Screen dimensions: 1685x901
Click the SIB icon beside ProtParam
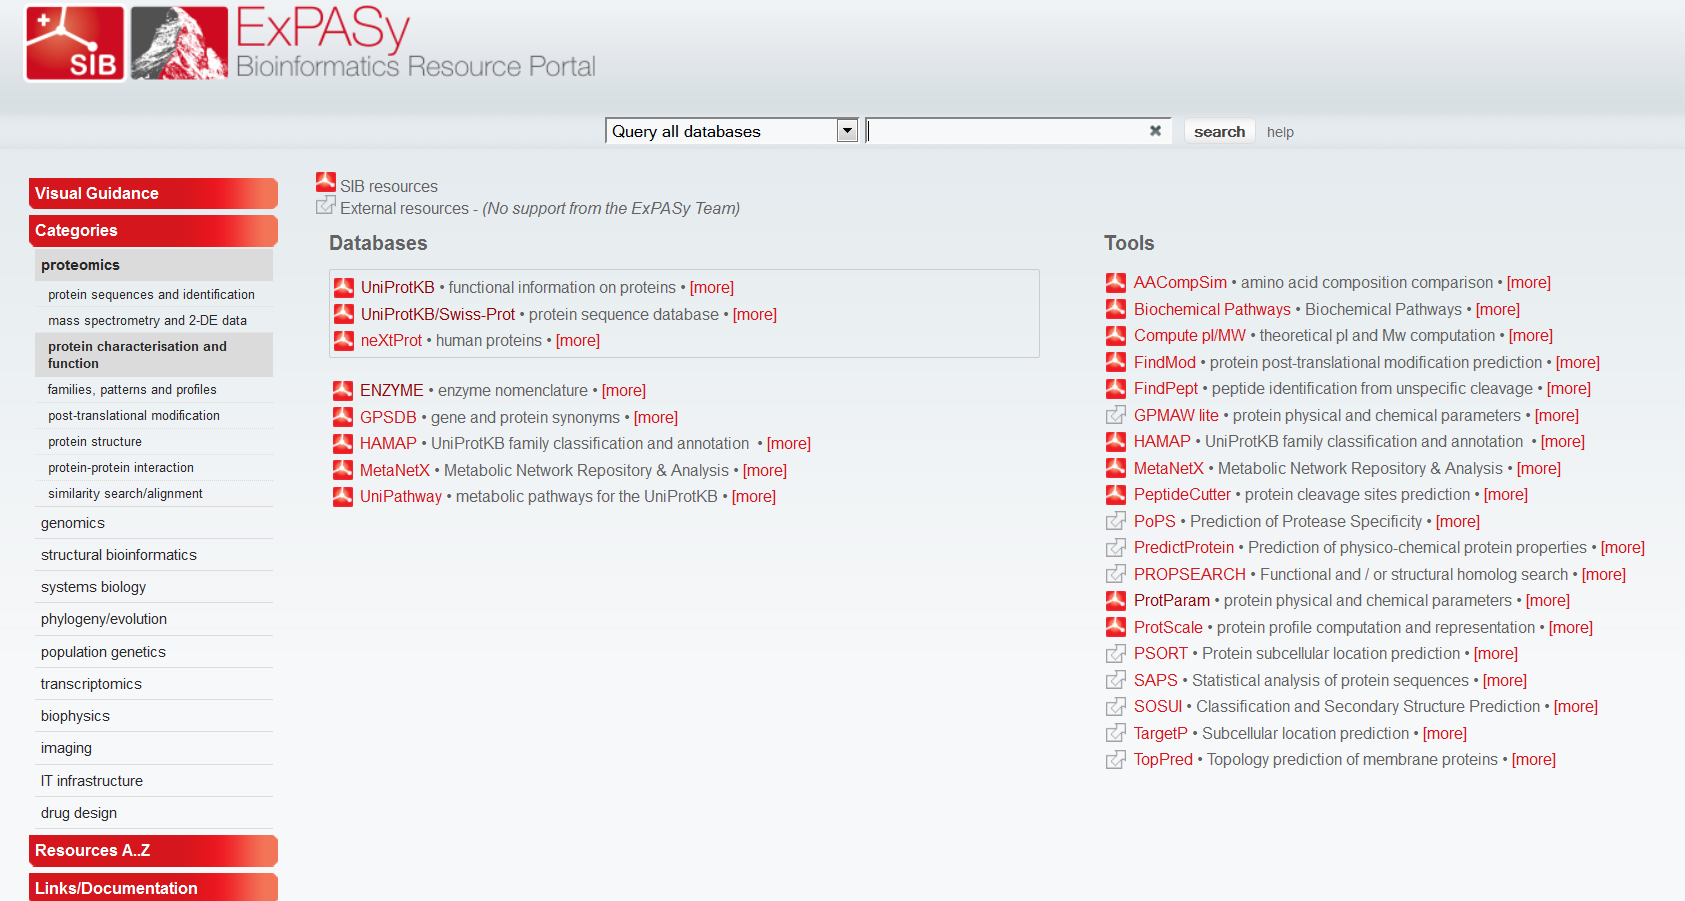tap(1116, 600)
